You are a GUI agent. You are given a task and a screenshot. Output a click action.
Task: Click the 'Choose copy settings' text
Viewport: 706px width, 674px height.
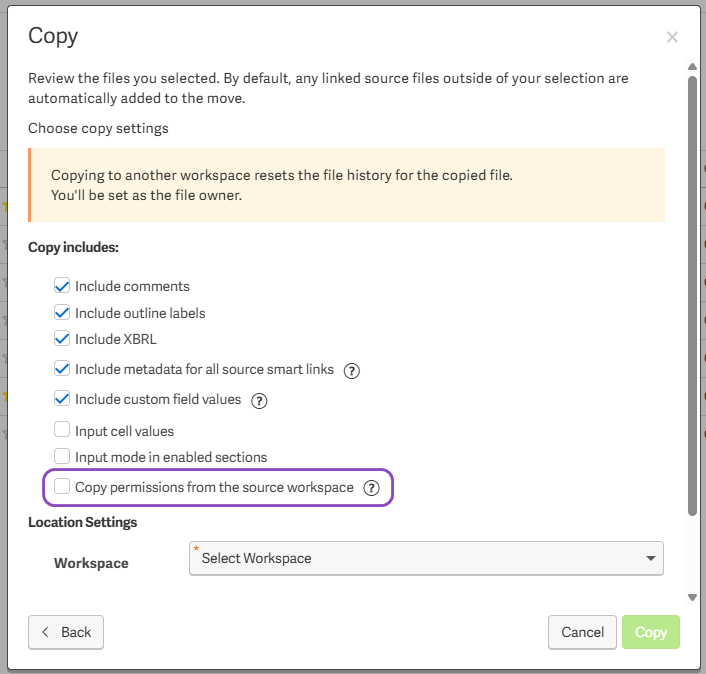(98, 128)
